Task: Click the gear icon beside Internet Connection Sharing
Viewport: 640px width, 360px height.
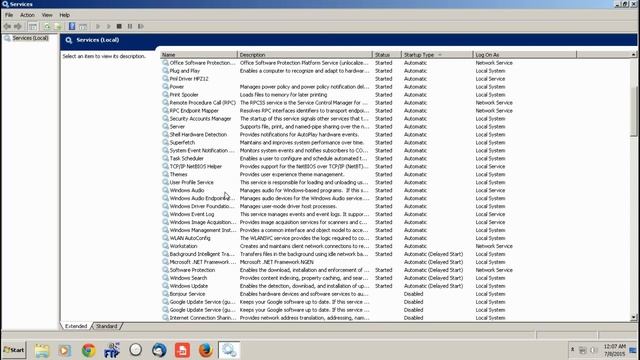Action: pos(165,318)
